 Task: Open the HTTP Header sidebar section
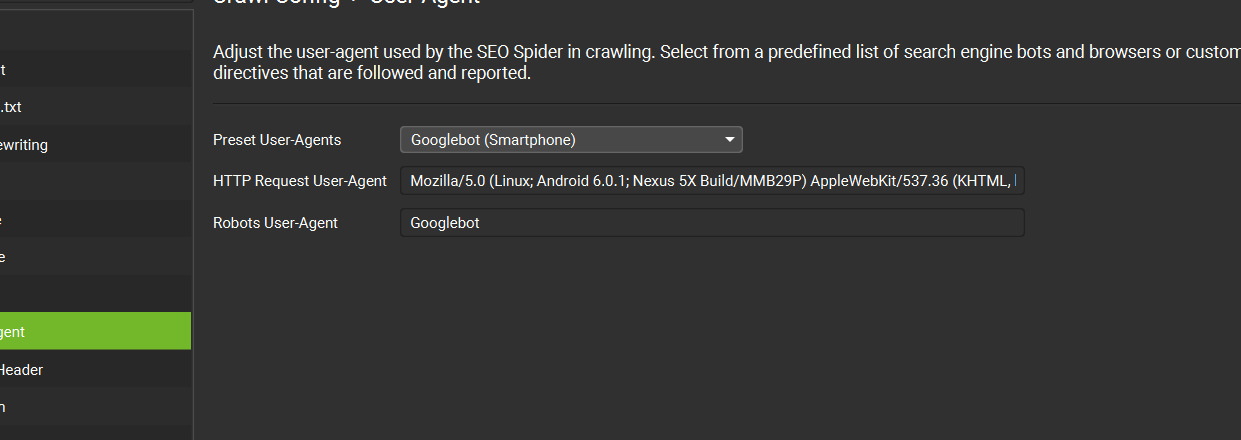[95, 370]
